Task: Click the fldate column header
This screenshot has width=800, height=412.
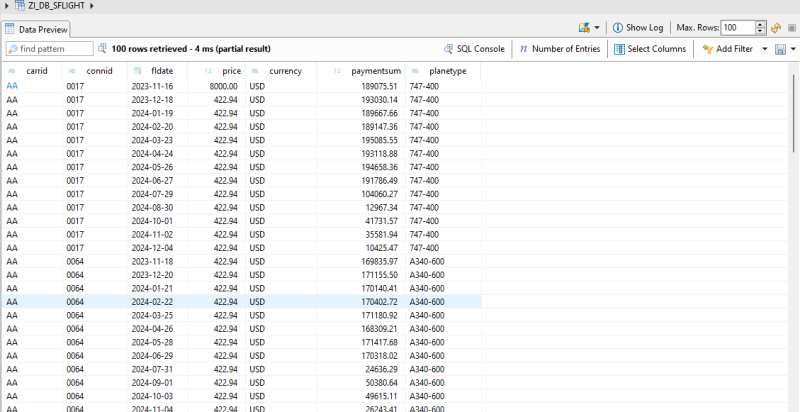Action: [x=161, y=71]
